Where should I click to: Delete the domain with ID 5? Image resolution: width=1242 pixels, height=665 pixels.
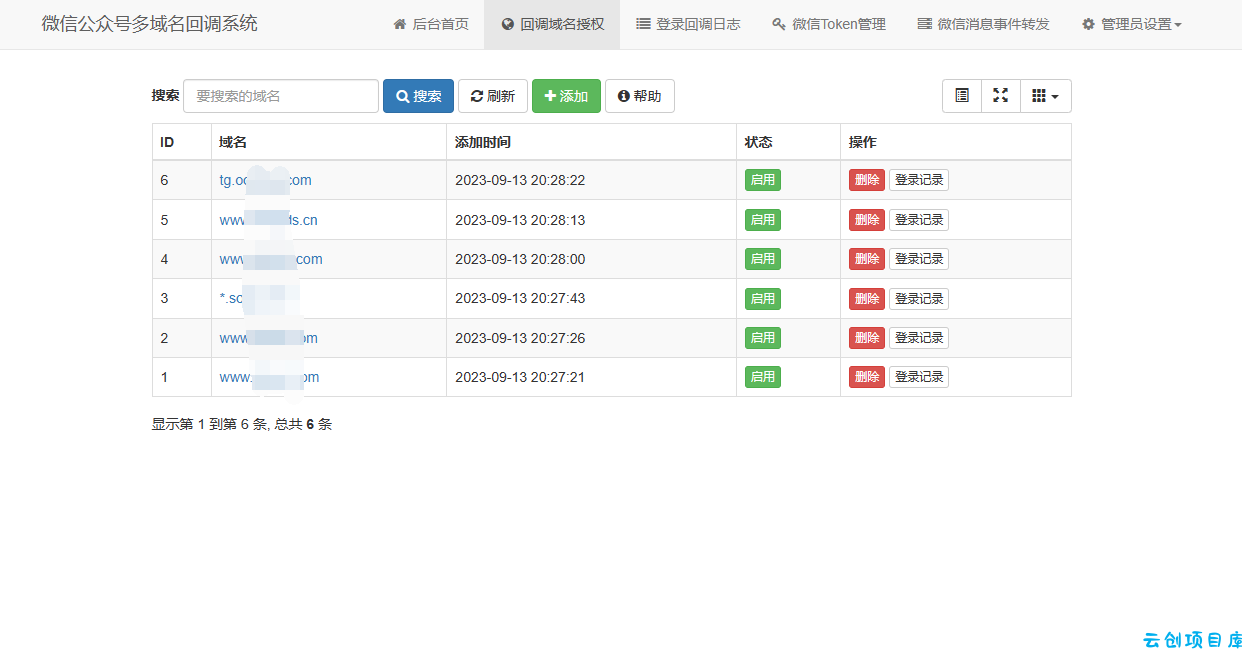pyautogui.click(x=867, y=219)
